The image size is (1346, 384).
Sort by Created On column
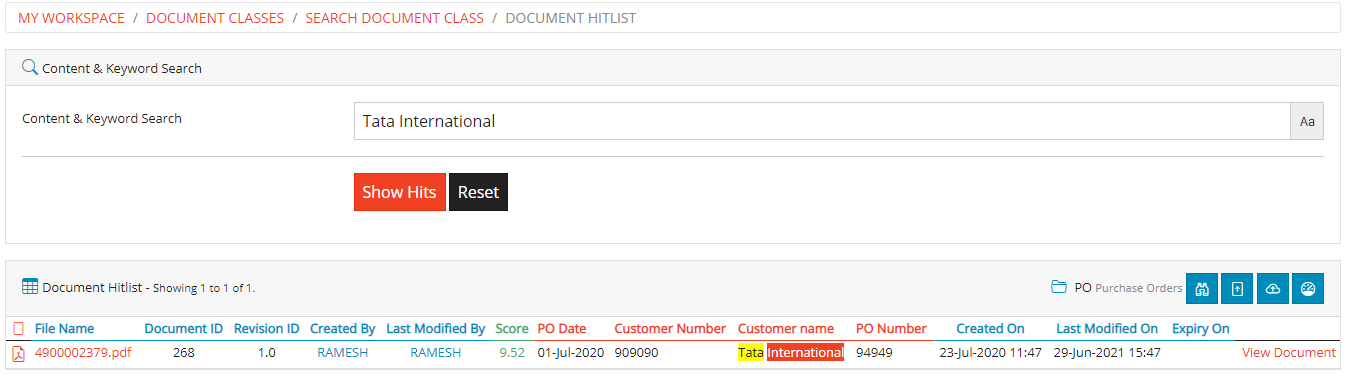(990, 328)
